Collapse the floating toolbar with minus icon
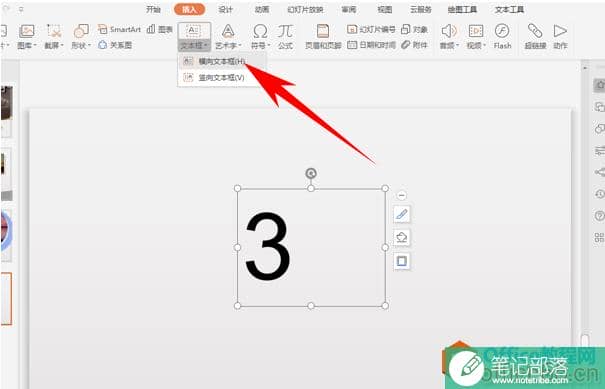Screen dimensions: 605x389 (402, 196)
